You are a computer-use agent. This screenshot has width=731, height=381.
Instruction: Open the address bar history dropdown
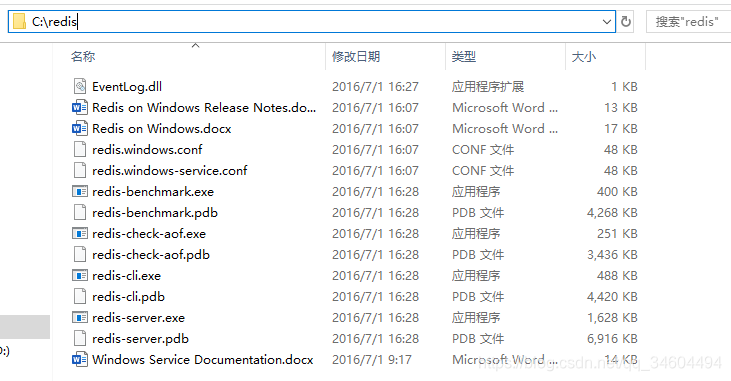click(x=607, y=21)
